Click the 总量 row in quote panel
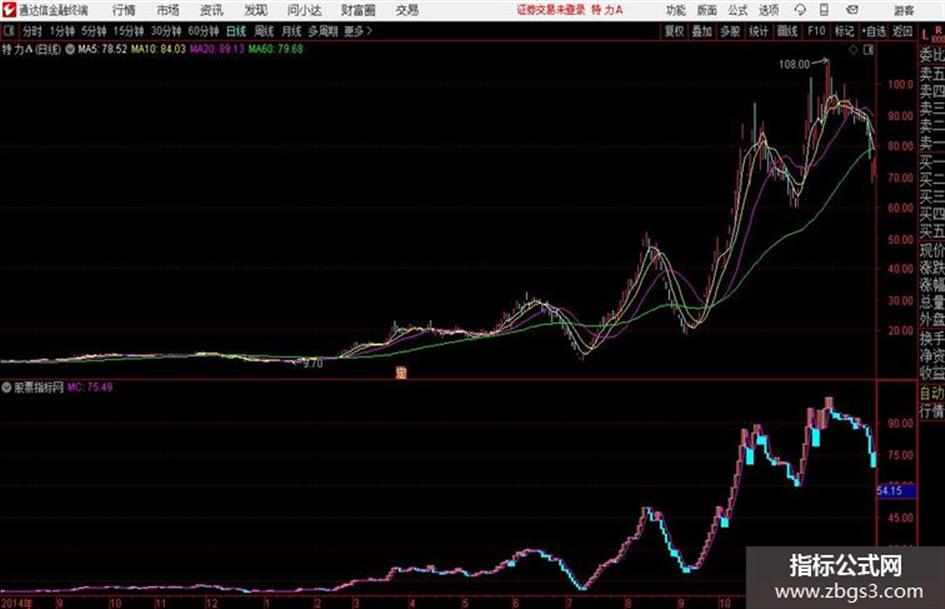The height and width of the screenshot is (609, 945). pyautogui.click(x=932, y=302)
